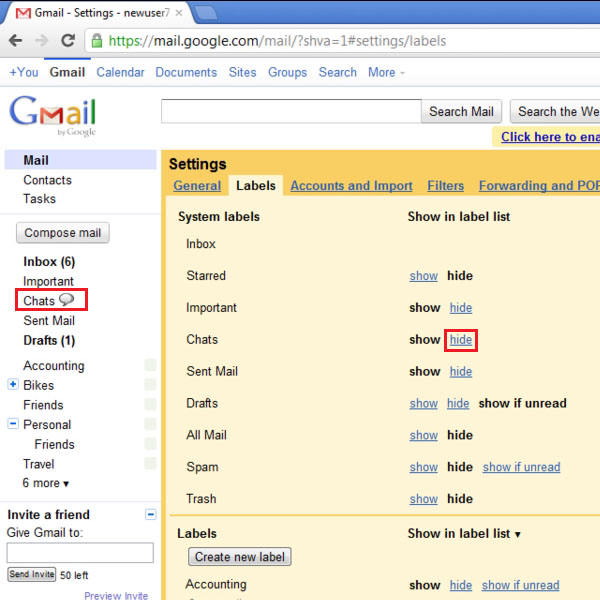Switch to the Filters settings tab
600x600 pixels.
point(445,186)
